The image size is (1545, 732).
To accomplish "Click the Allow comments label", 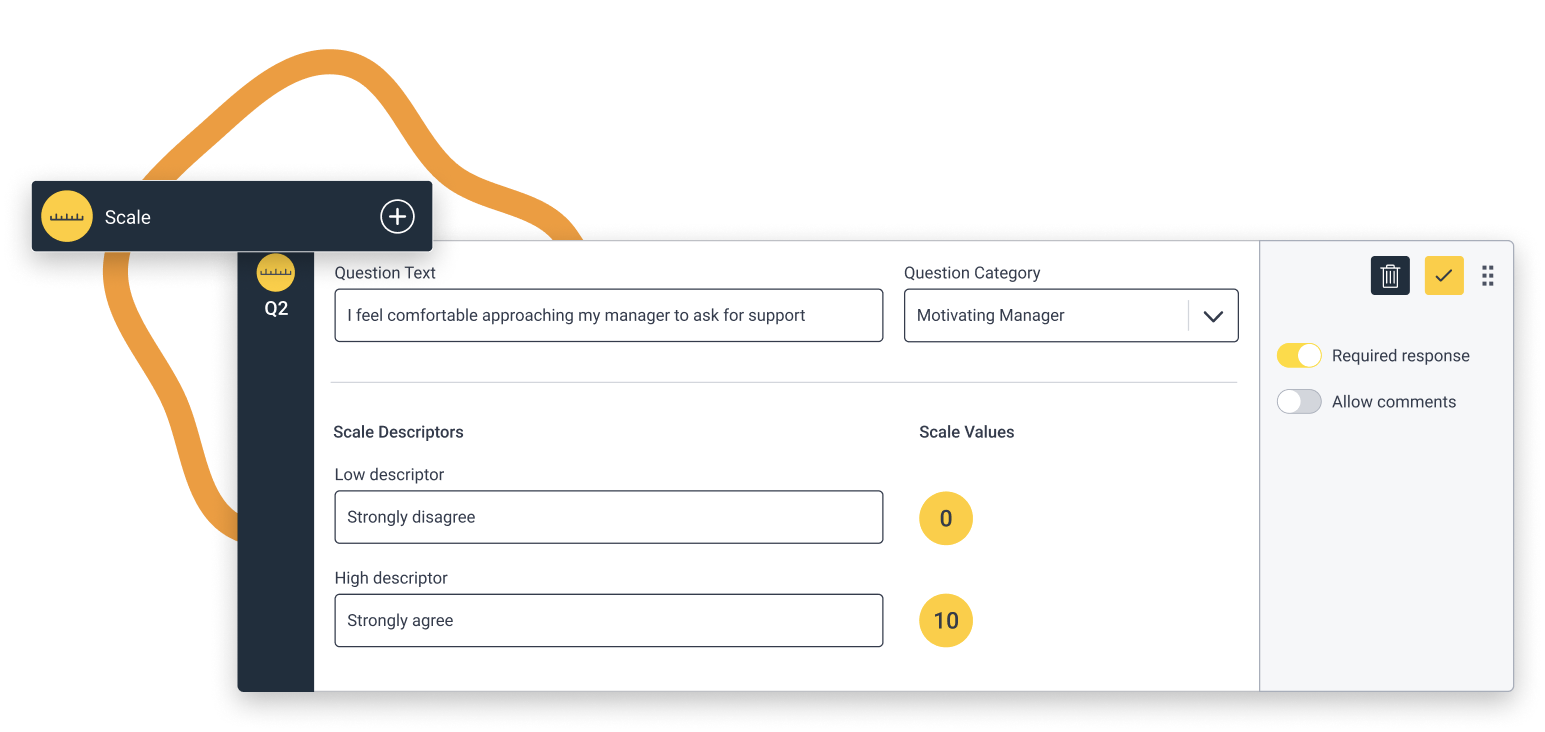I will 1393,401.
